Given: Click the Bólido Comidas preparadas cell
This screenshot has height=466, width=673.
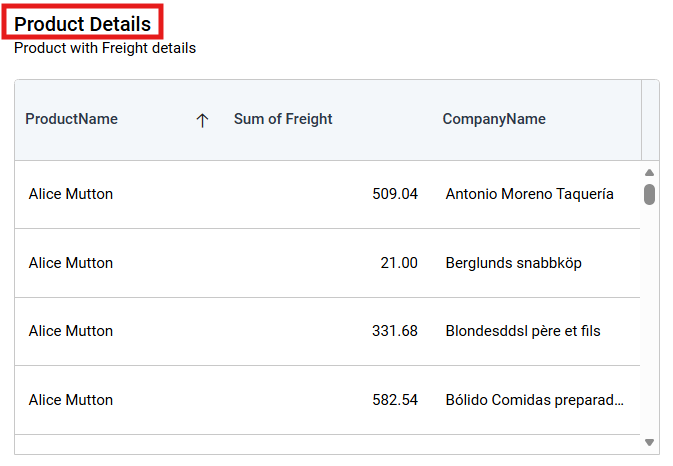Looking at the screenshot, I should 535,400.
